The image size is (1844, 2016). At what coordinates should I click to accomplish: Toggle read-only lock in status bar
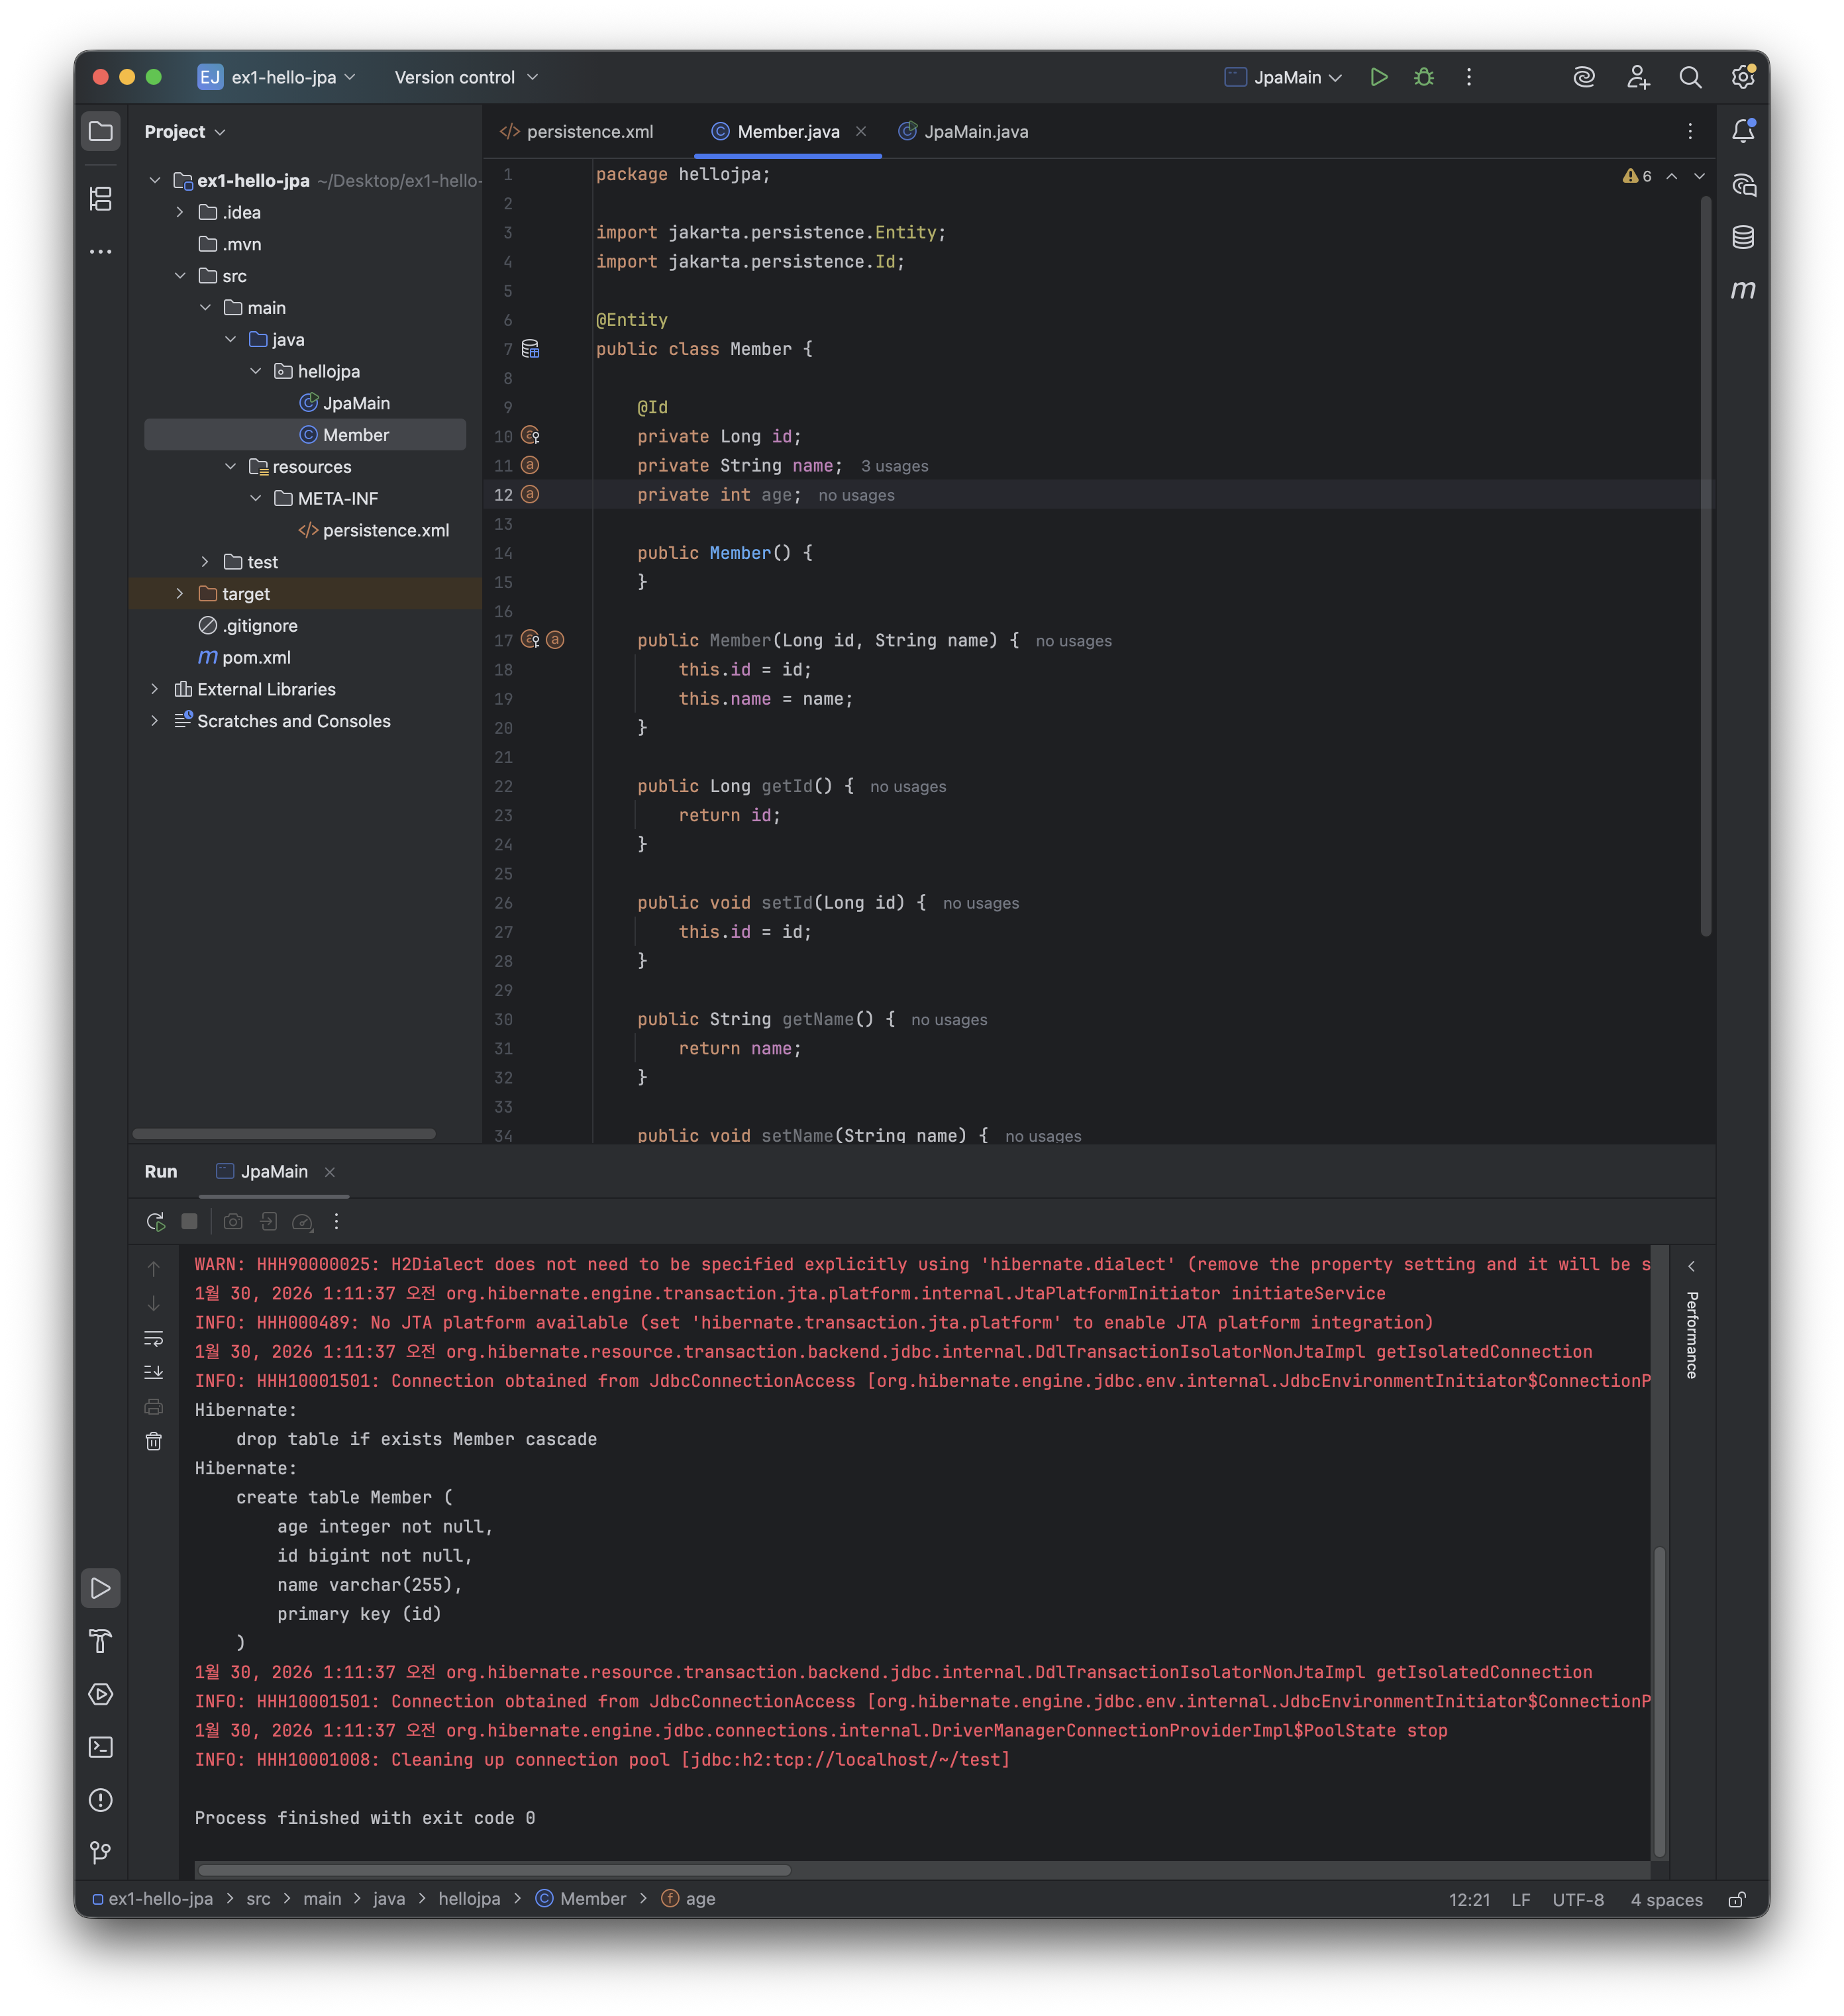pyautogui.click(x=1737, y=1899)
